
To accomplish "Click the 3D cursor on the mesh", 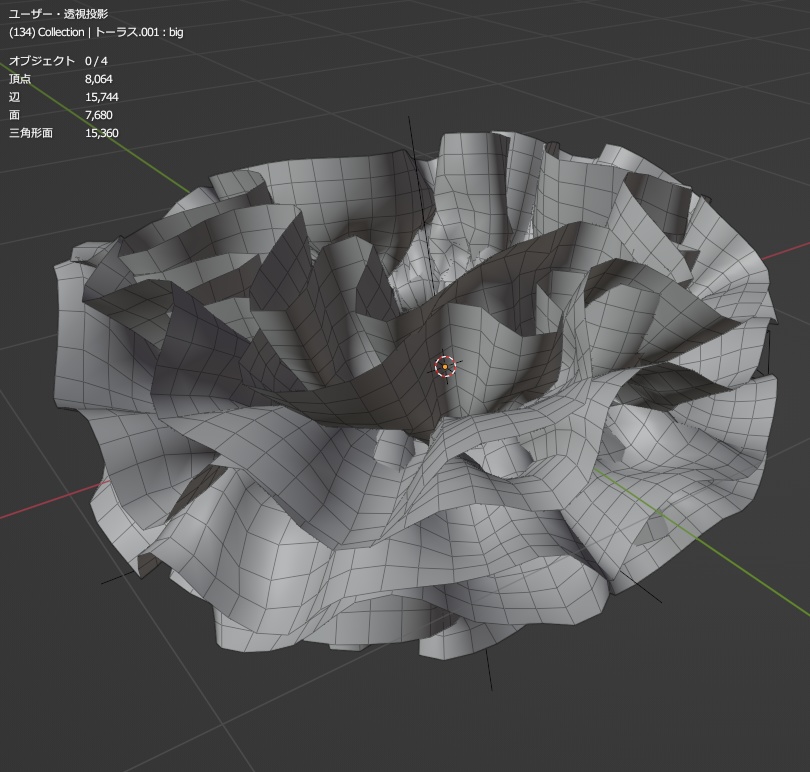I will (445, 366).
